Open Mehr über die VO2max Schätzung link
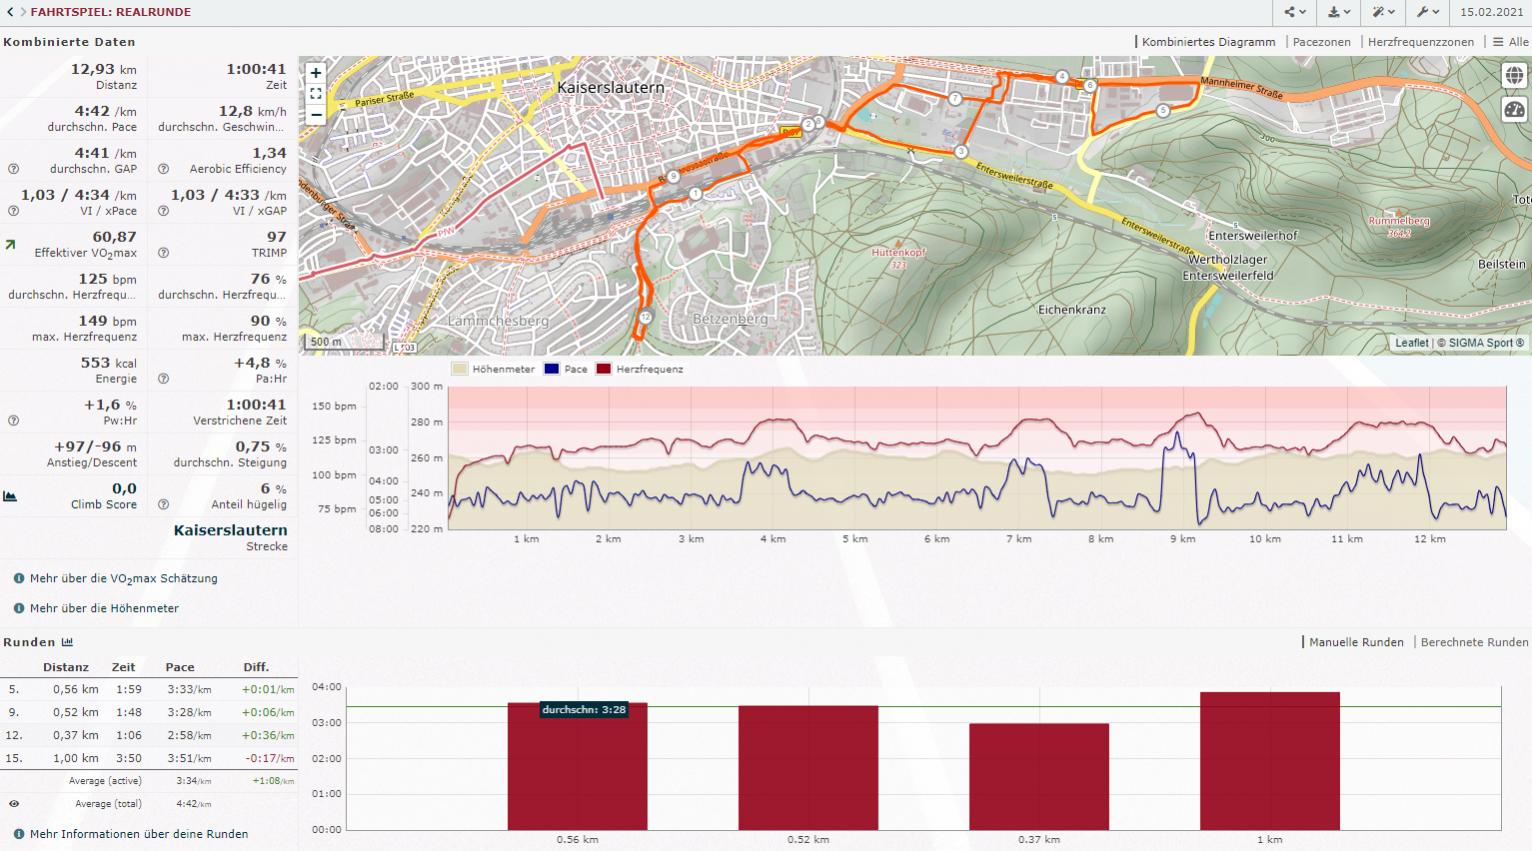Screen dimensions: 1532x851 pyautogui.click(x=123, y=579)
